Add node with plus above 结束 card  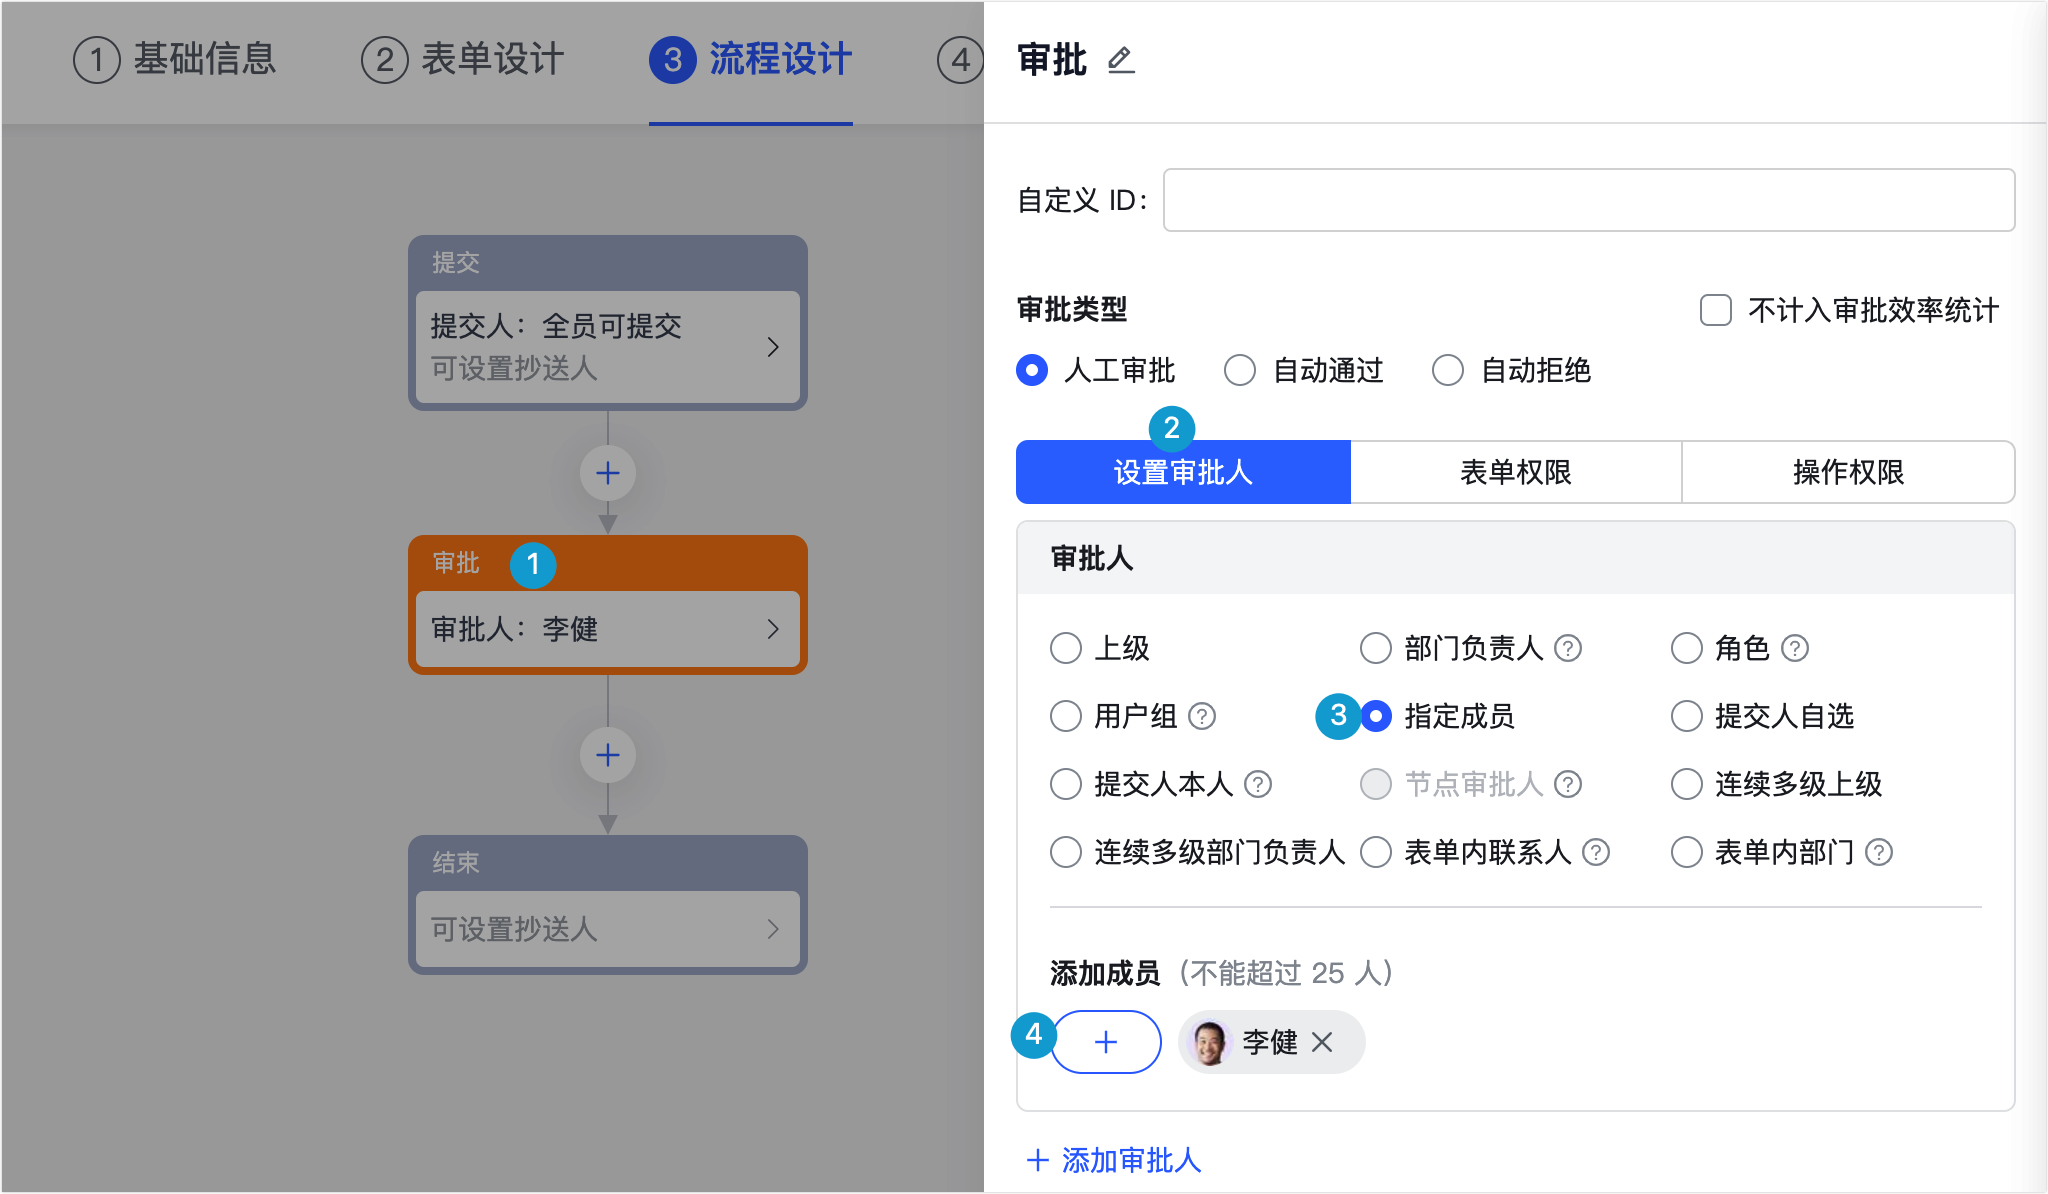point(608,755)
